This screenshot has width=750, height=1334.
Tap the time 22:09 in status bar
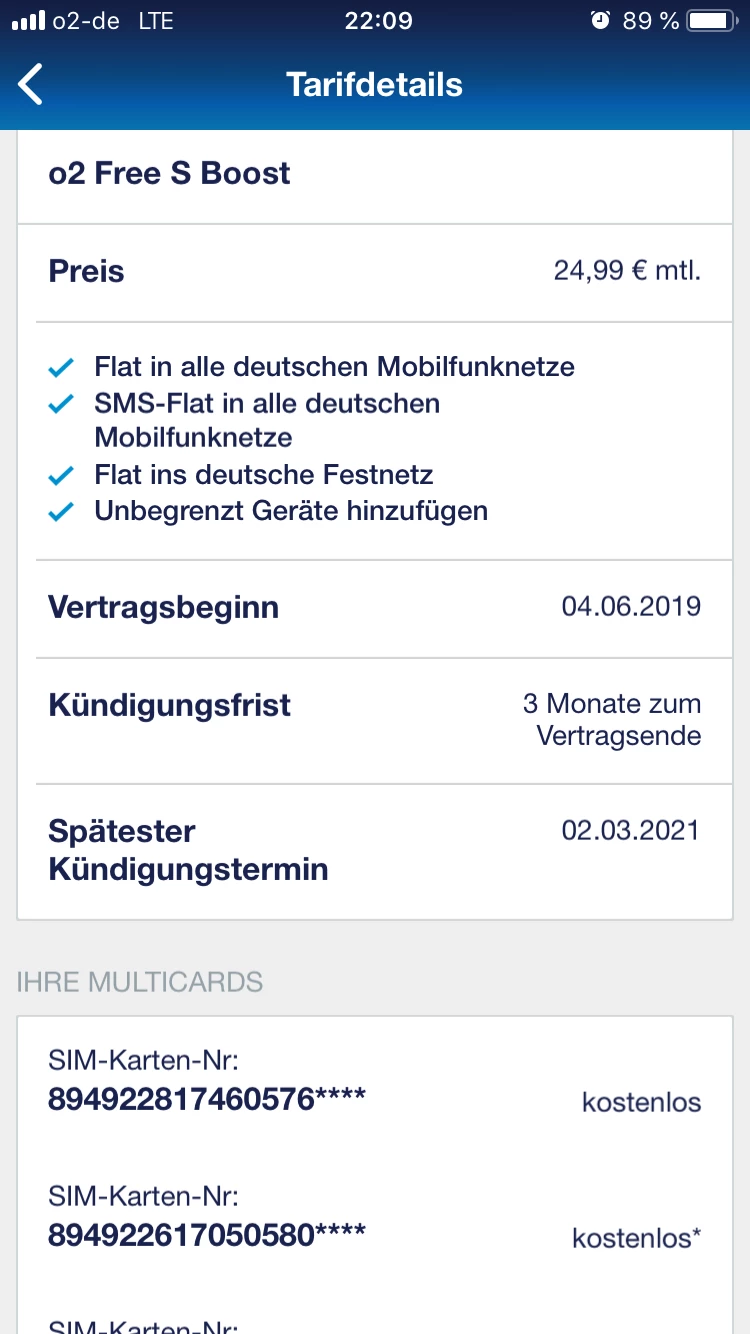point(378,21)
